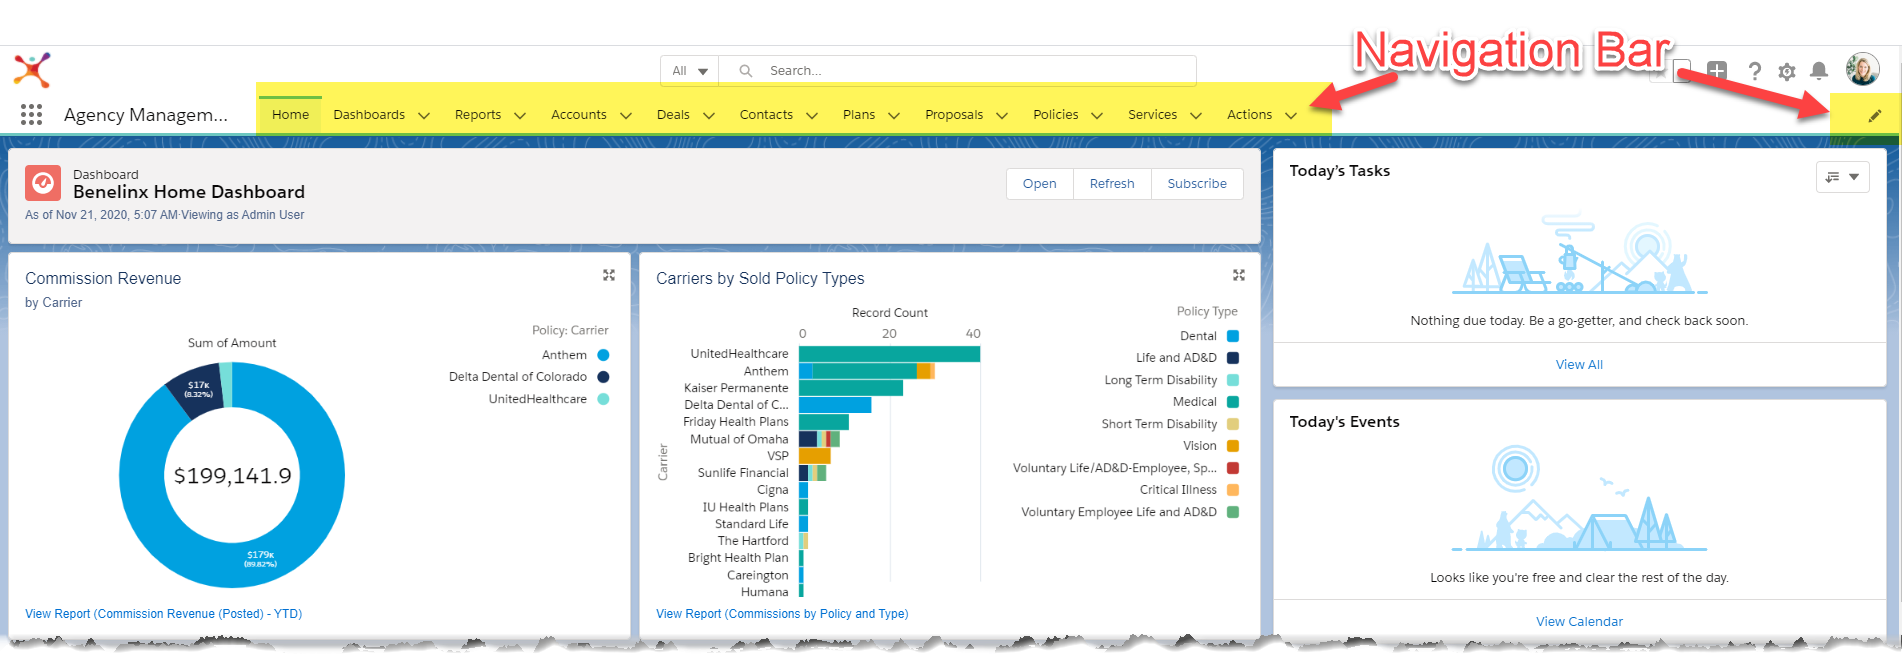
Task: Click the UnitedHealthcare legend swatch in Commission Revenue
Action: tap(603, 399)
